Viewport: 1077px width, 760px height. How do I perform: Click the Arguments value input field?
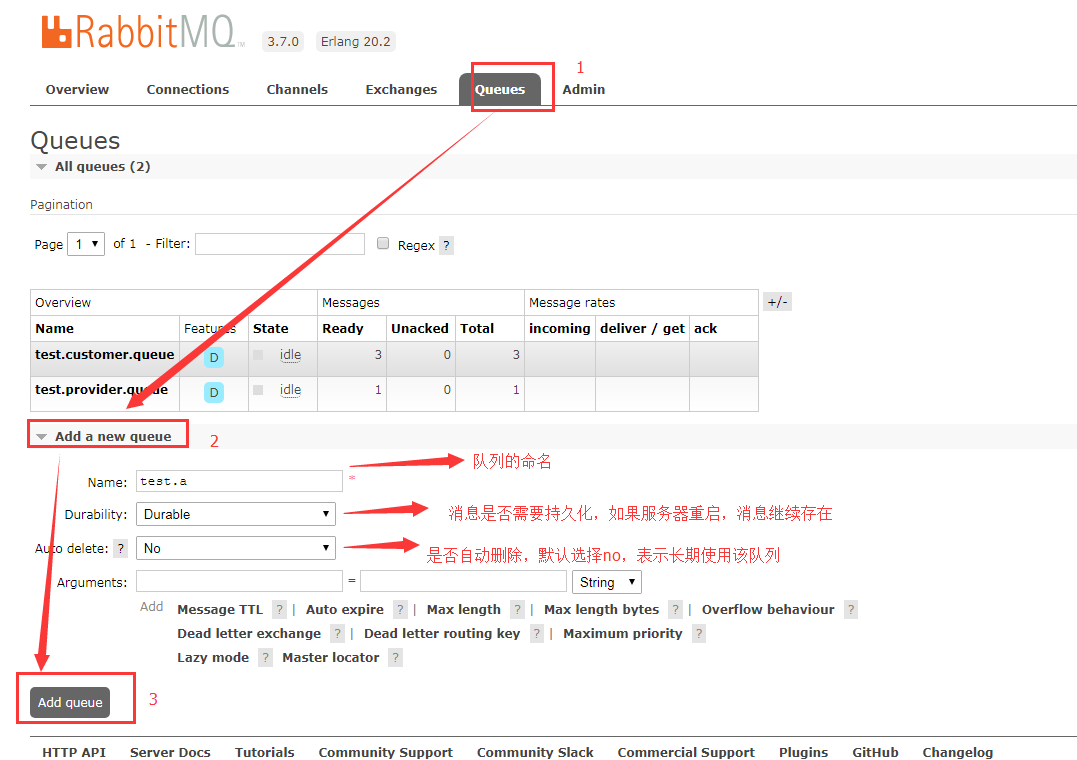pos(464,581)
